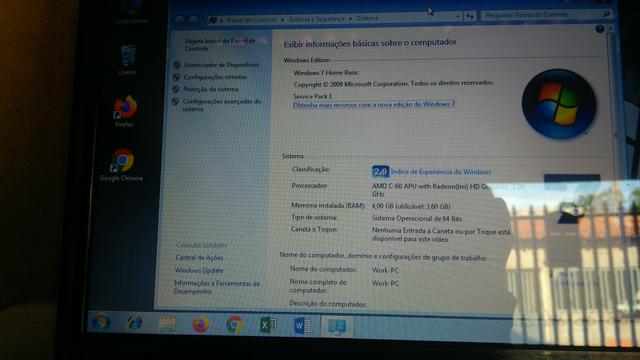640x360 pixels.
Task: Click Sistema e Segurança in the breadcrumb
Action: point(316,19)
